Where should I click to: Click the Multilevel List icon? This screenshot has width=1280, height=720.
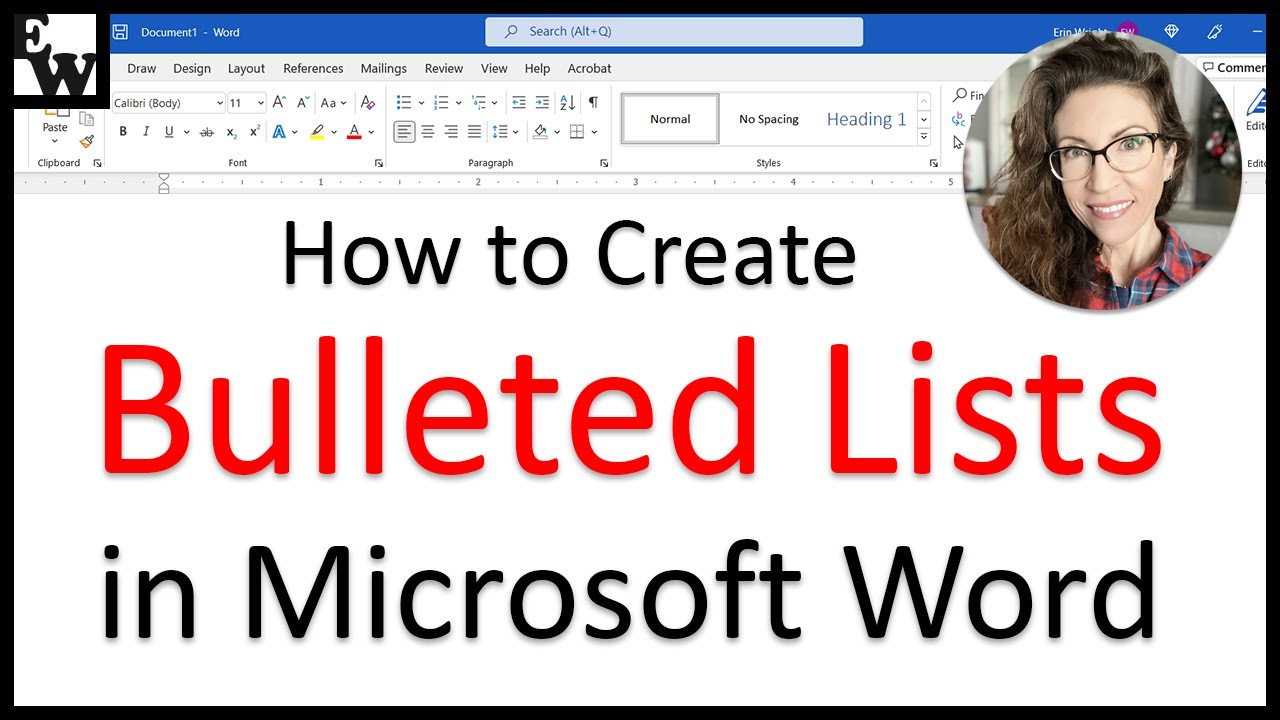(x=479, y=103)
